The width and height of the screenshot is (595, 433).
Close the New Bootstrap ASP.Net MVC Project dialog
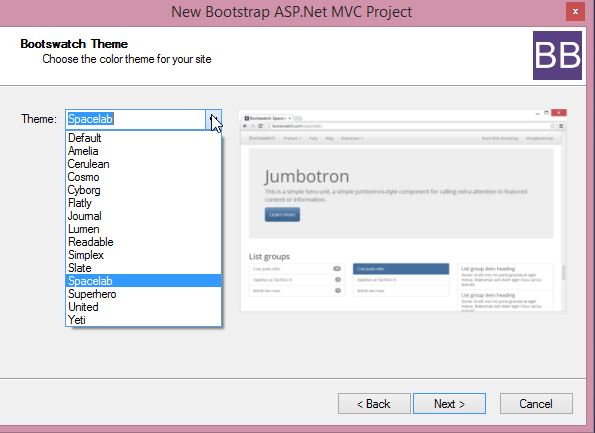[575, 11]
